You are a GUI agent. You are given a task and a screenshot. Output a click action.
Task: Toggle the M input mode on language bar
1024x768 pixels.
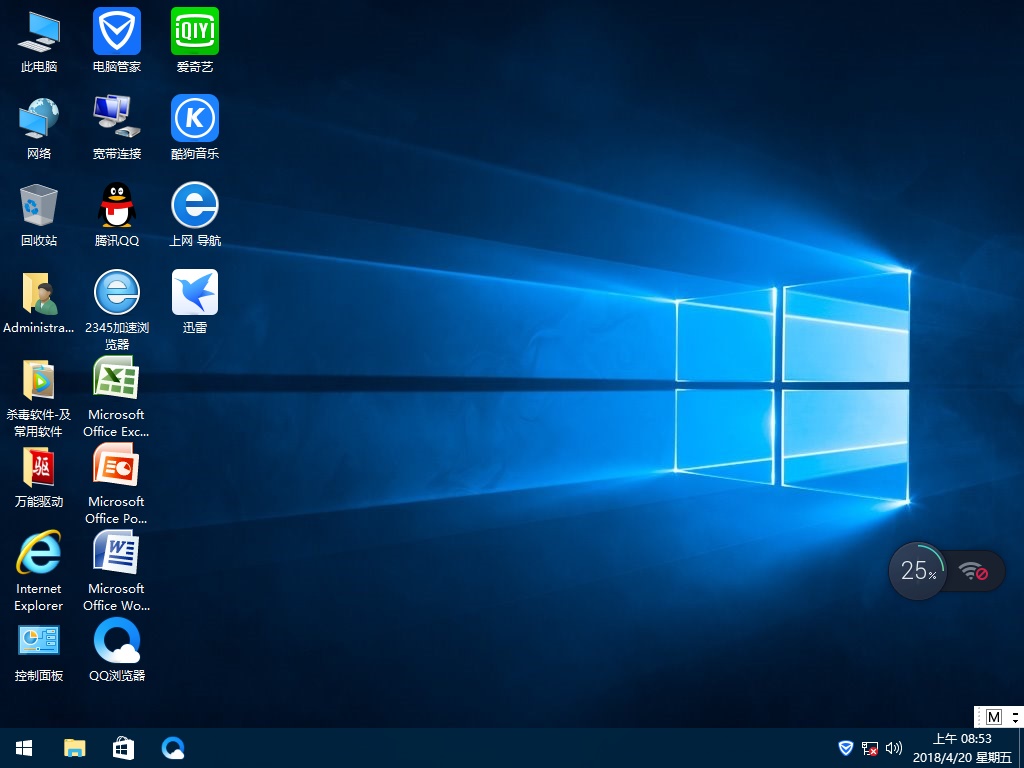coord(993,717)
